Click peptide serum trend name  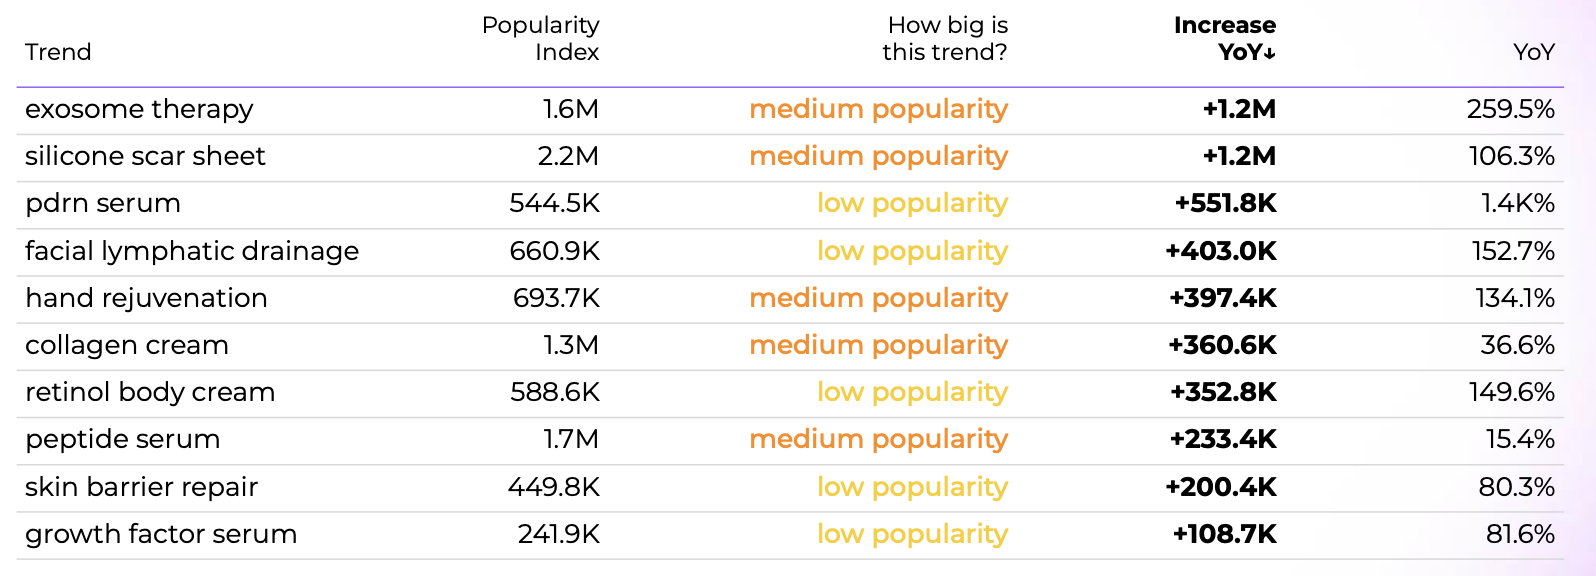[x=122, y=439]
